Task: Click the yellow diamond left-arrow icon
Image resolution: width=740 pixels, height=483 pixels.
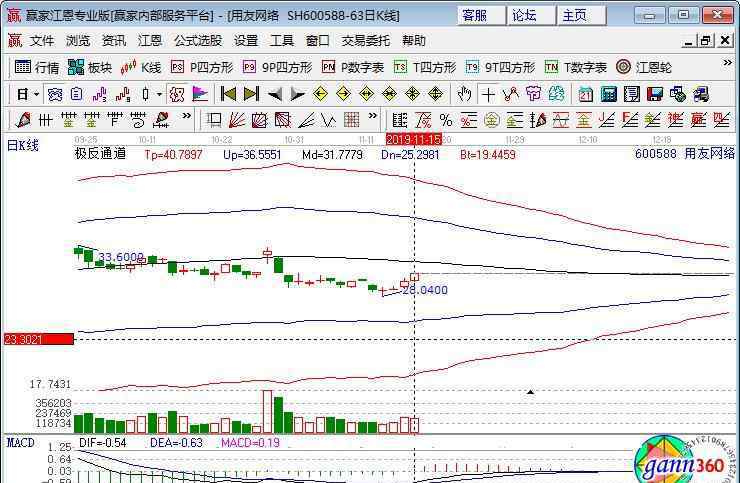Action: [320, 94]
